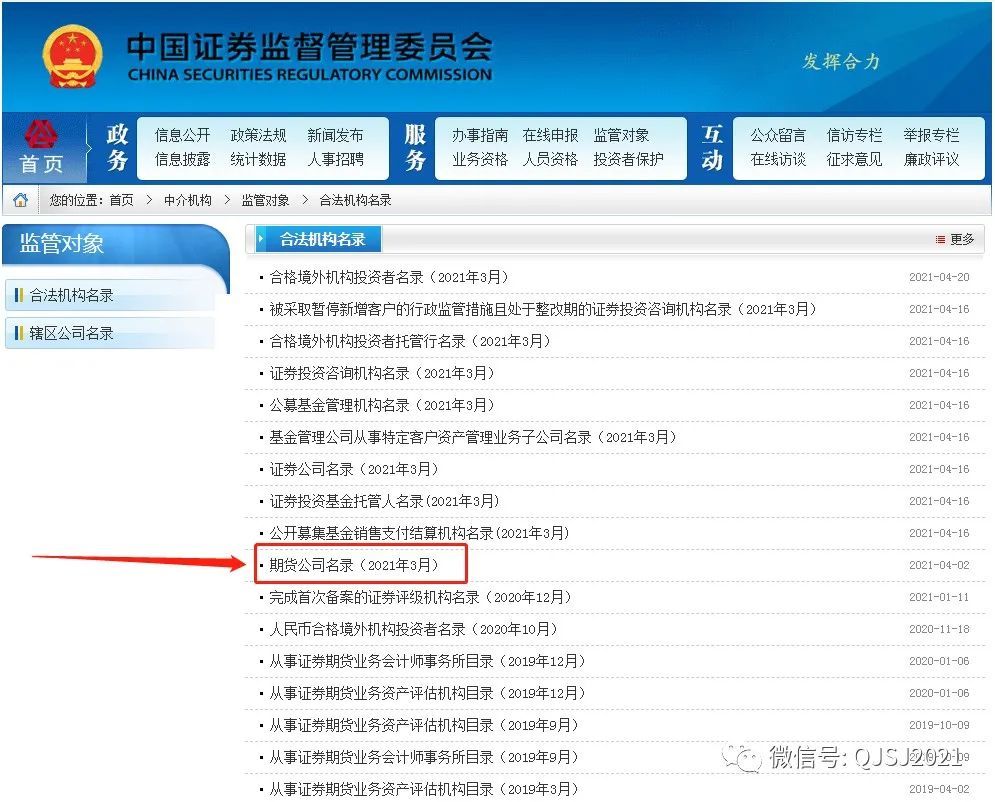Open 完成首次备案的证券评级机构名录（2020年12月）

[421, 597]
